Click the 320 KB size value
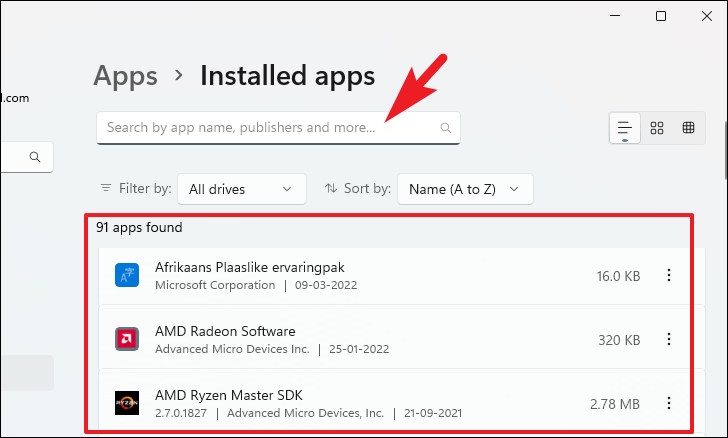728x438 pixels. 619,340
